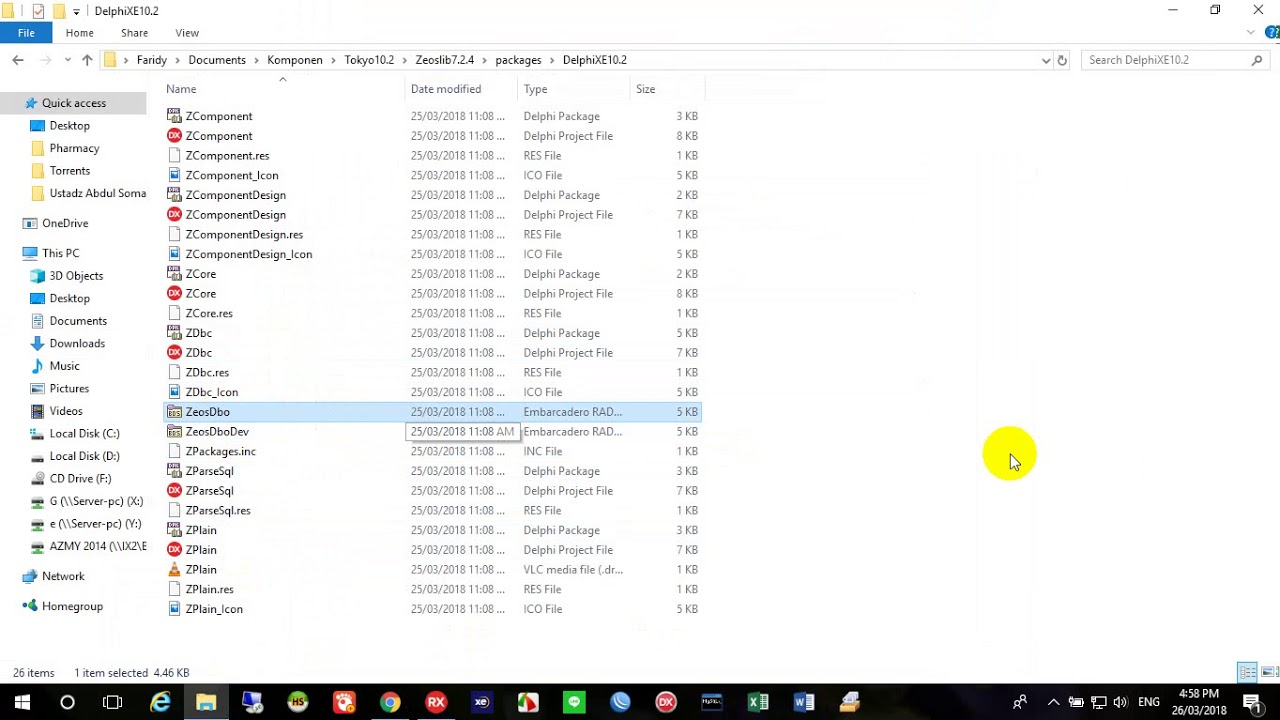Screen dimensions: 1280x720
Task: Open Excel from the taskbar
Action: [x=758, y=703]
